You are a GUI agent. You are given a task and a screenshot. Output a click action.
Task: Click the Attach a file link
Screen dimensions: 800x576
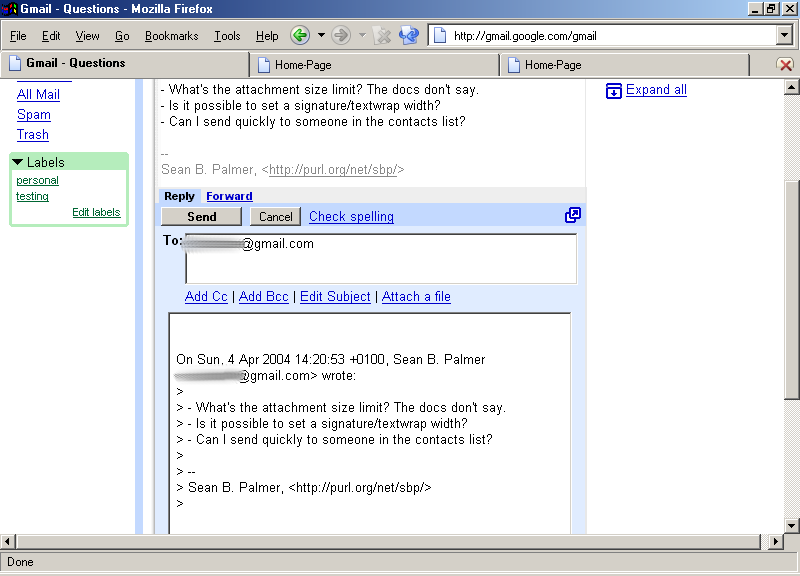tap(416, 297)
